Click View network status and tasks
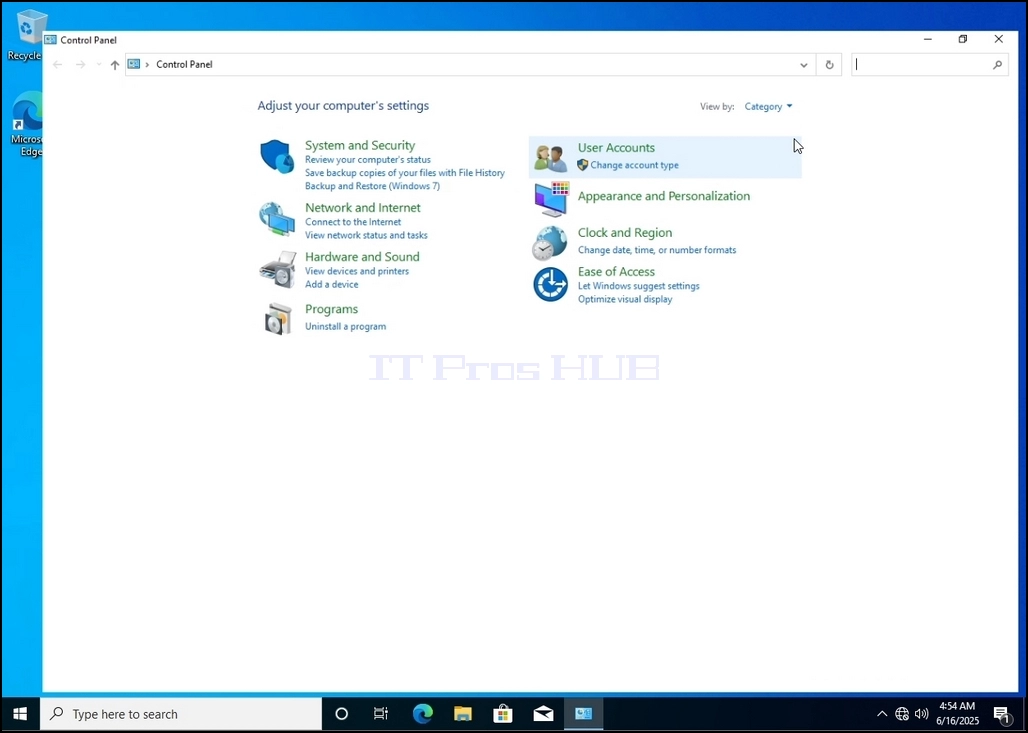 point(366,235)
